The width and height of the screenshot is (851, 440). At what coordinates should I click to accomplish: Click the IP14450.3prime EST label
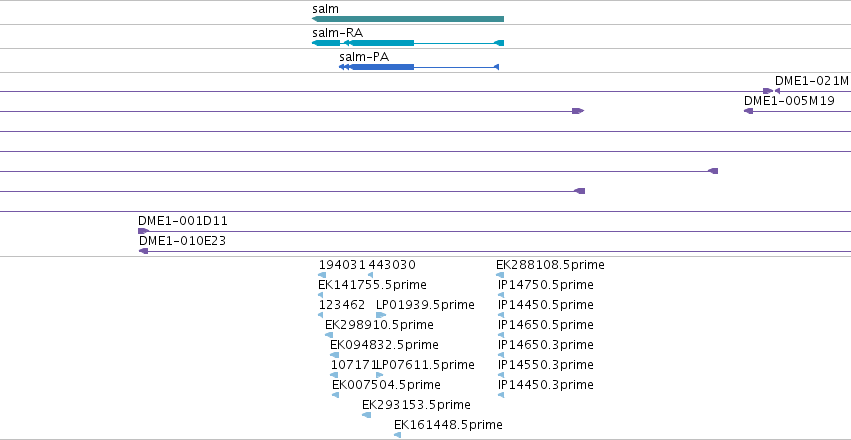(546, 385)
